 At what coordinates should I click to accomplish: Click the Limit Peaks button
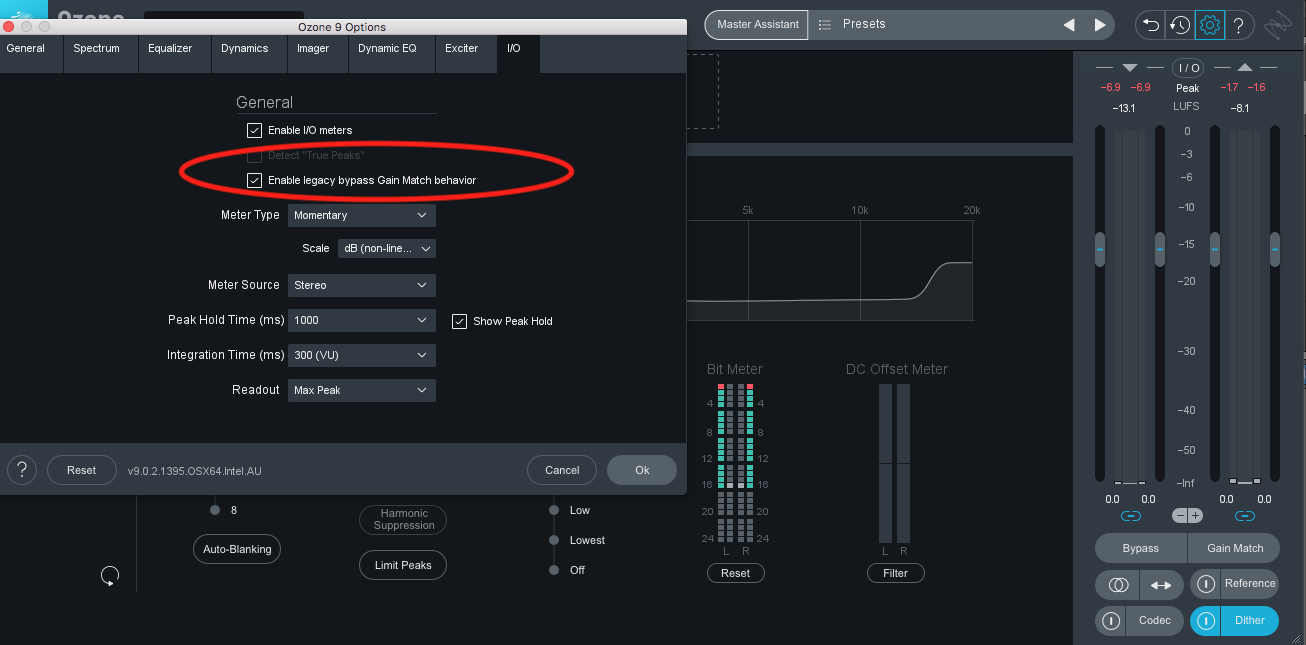tap(403, 565)
